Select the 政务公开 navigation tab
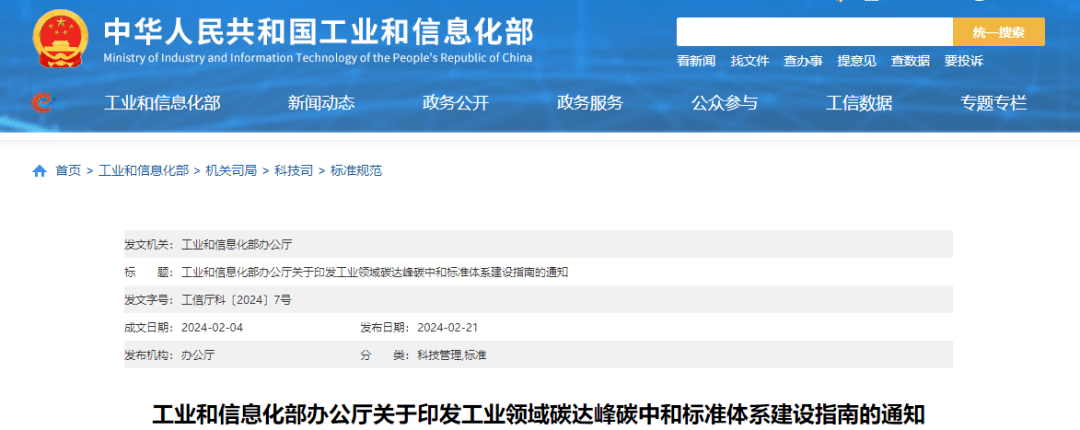1080x430 pixels. point(456,103)
